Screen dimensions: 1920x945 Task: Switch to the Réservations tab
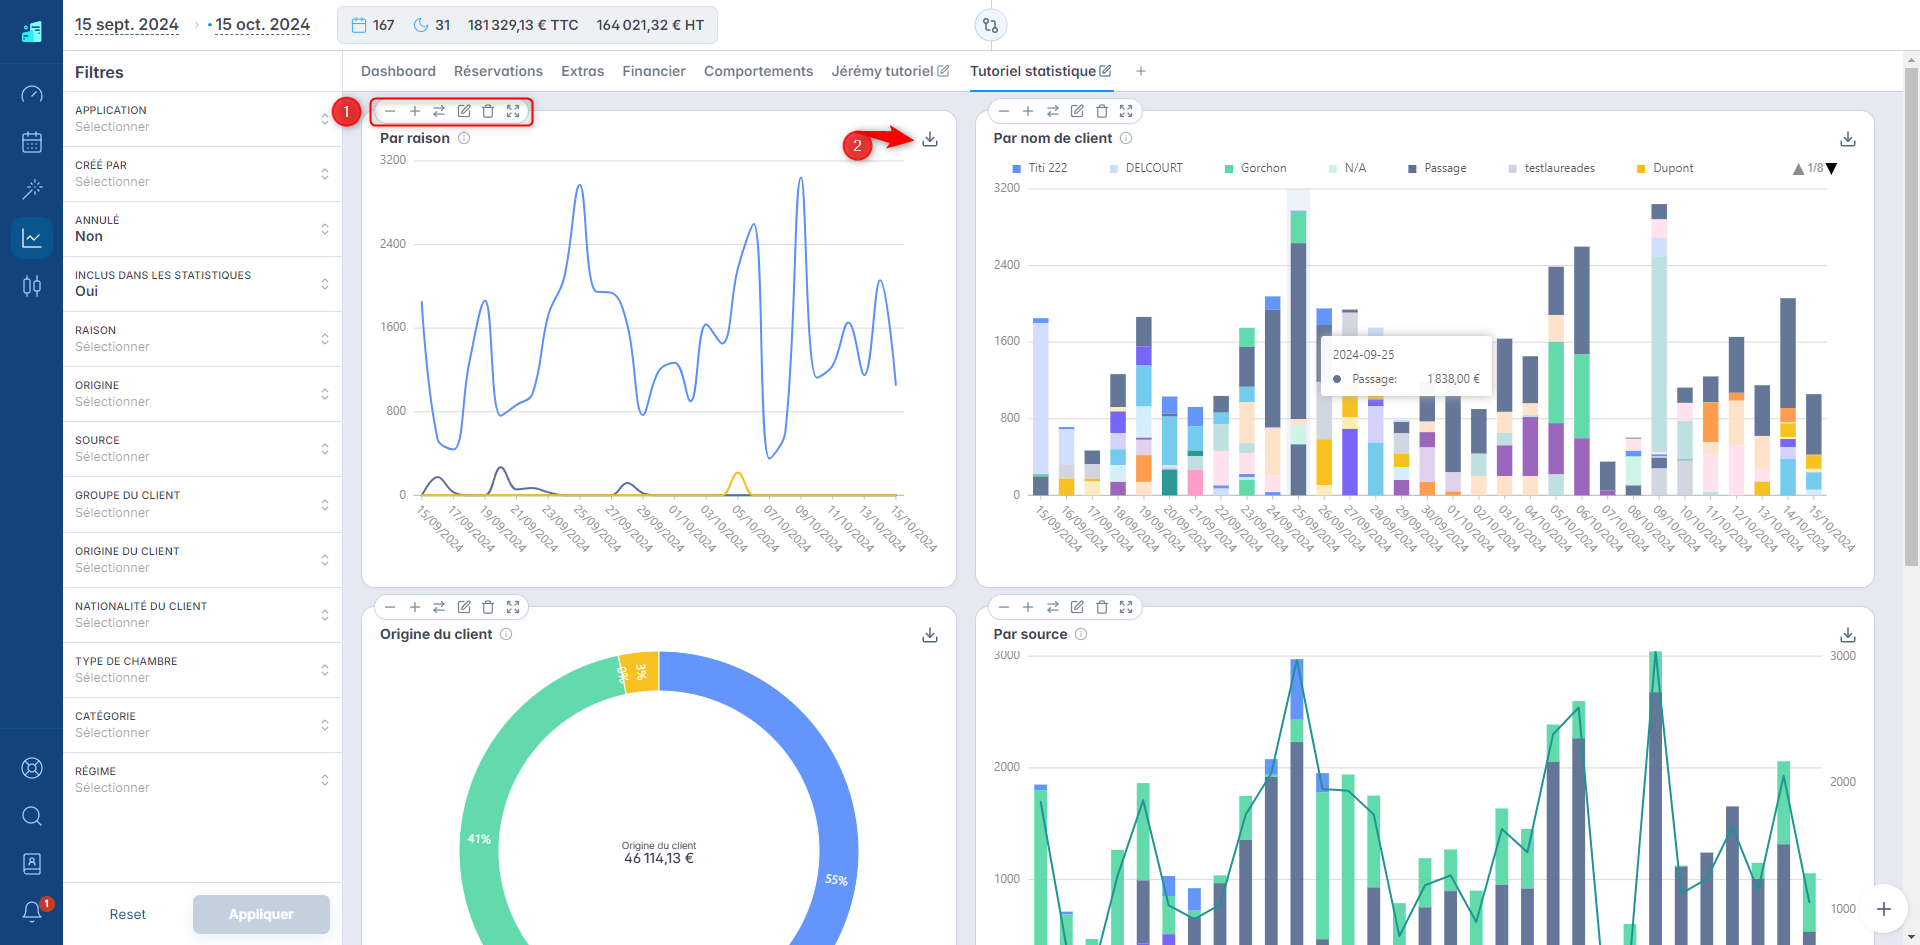[x=498, y=71]
